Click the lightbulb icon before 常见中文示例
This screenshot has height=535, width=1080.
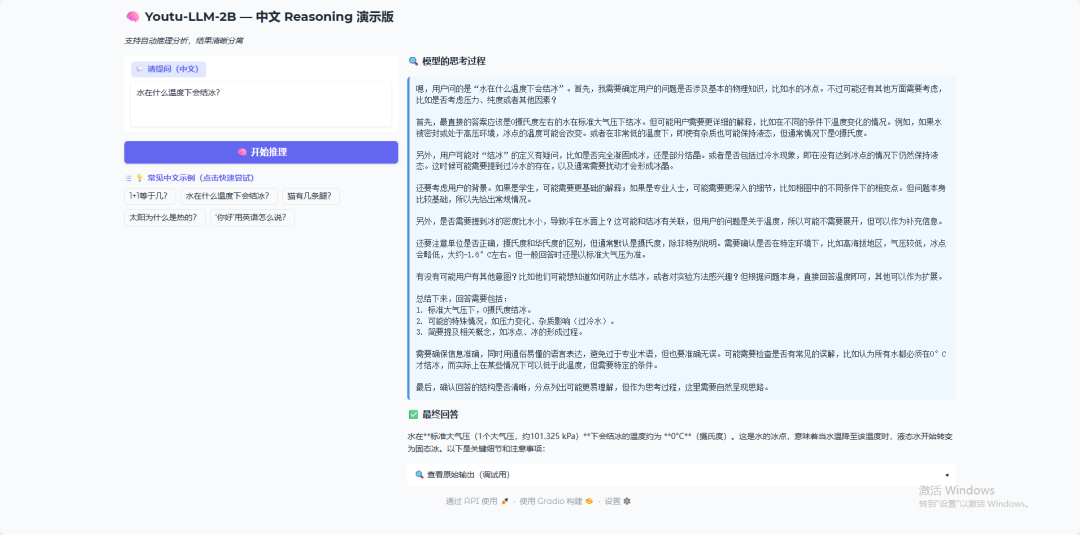(139, 178)
